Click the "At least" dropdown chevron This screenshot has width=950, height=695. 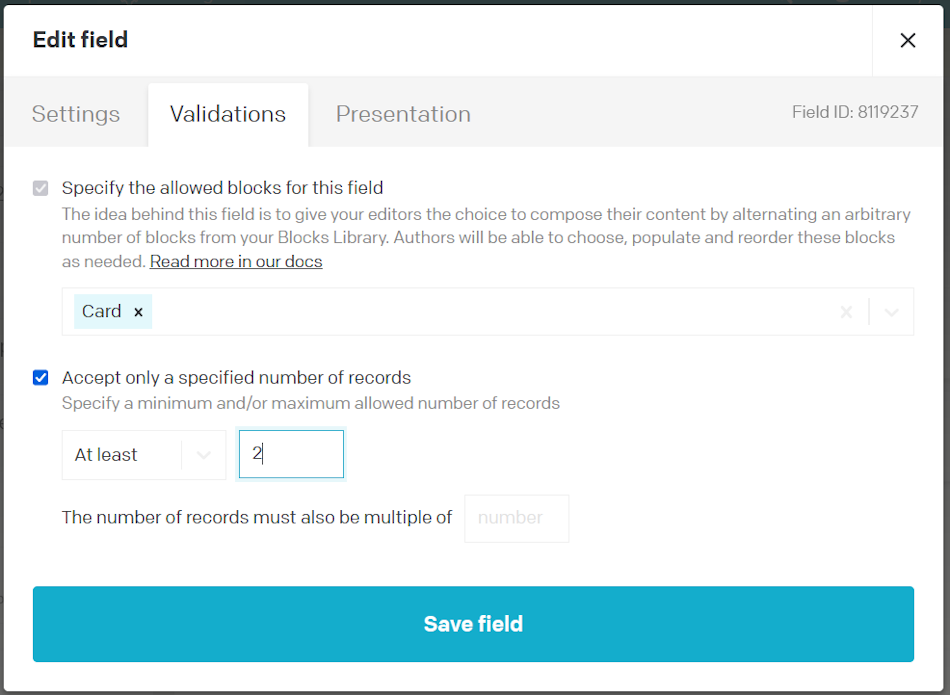point(206,454)
